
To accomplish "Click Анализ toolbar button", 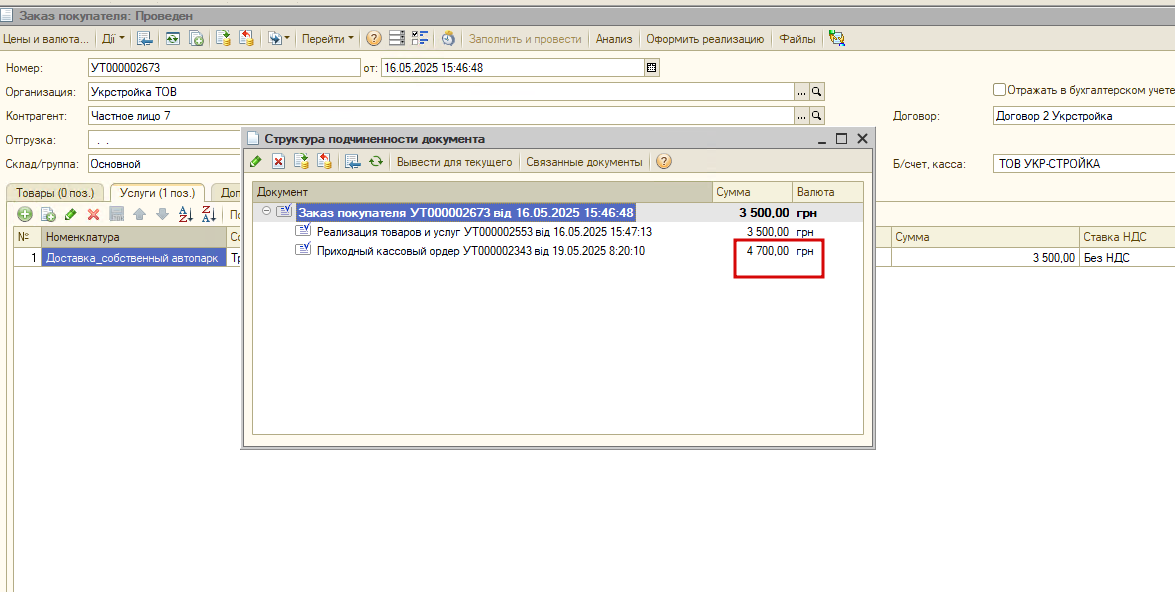I will tap(614, 38).
